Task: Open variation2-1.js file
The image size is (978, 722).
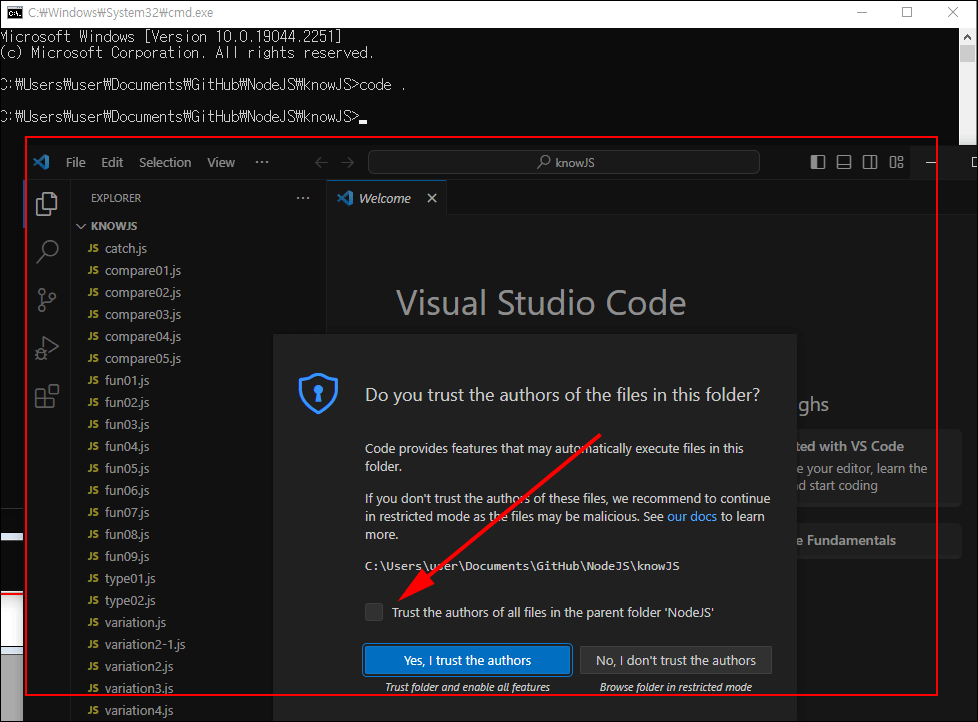Action: (x=145, y=644)
